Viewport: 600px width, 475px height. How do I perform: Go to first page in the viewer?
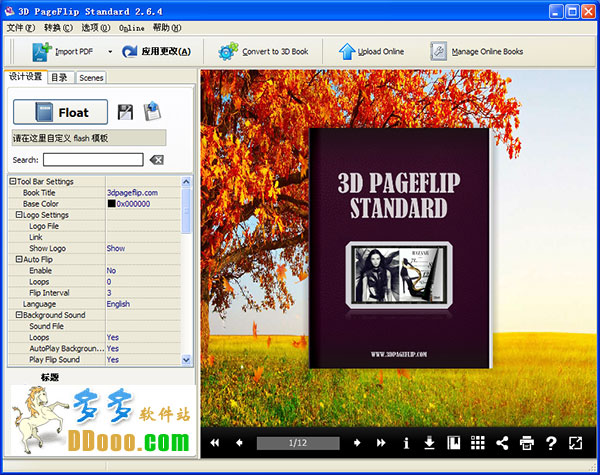pos(215,443)
